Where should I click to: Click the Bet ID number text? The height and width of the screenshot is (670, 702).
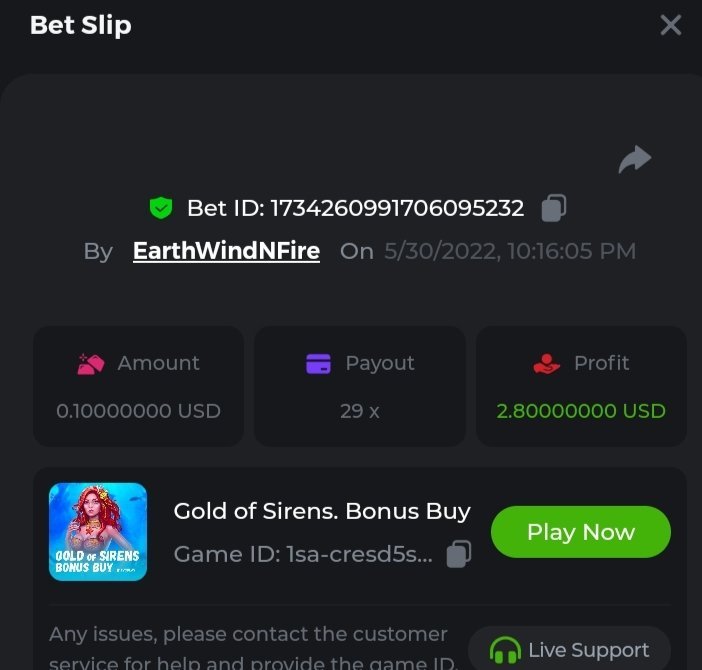tap(355, 208)
